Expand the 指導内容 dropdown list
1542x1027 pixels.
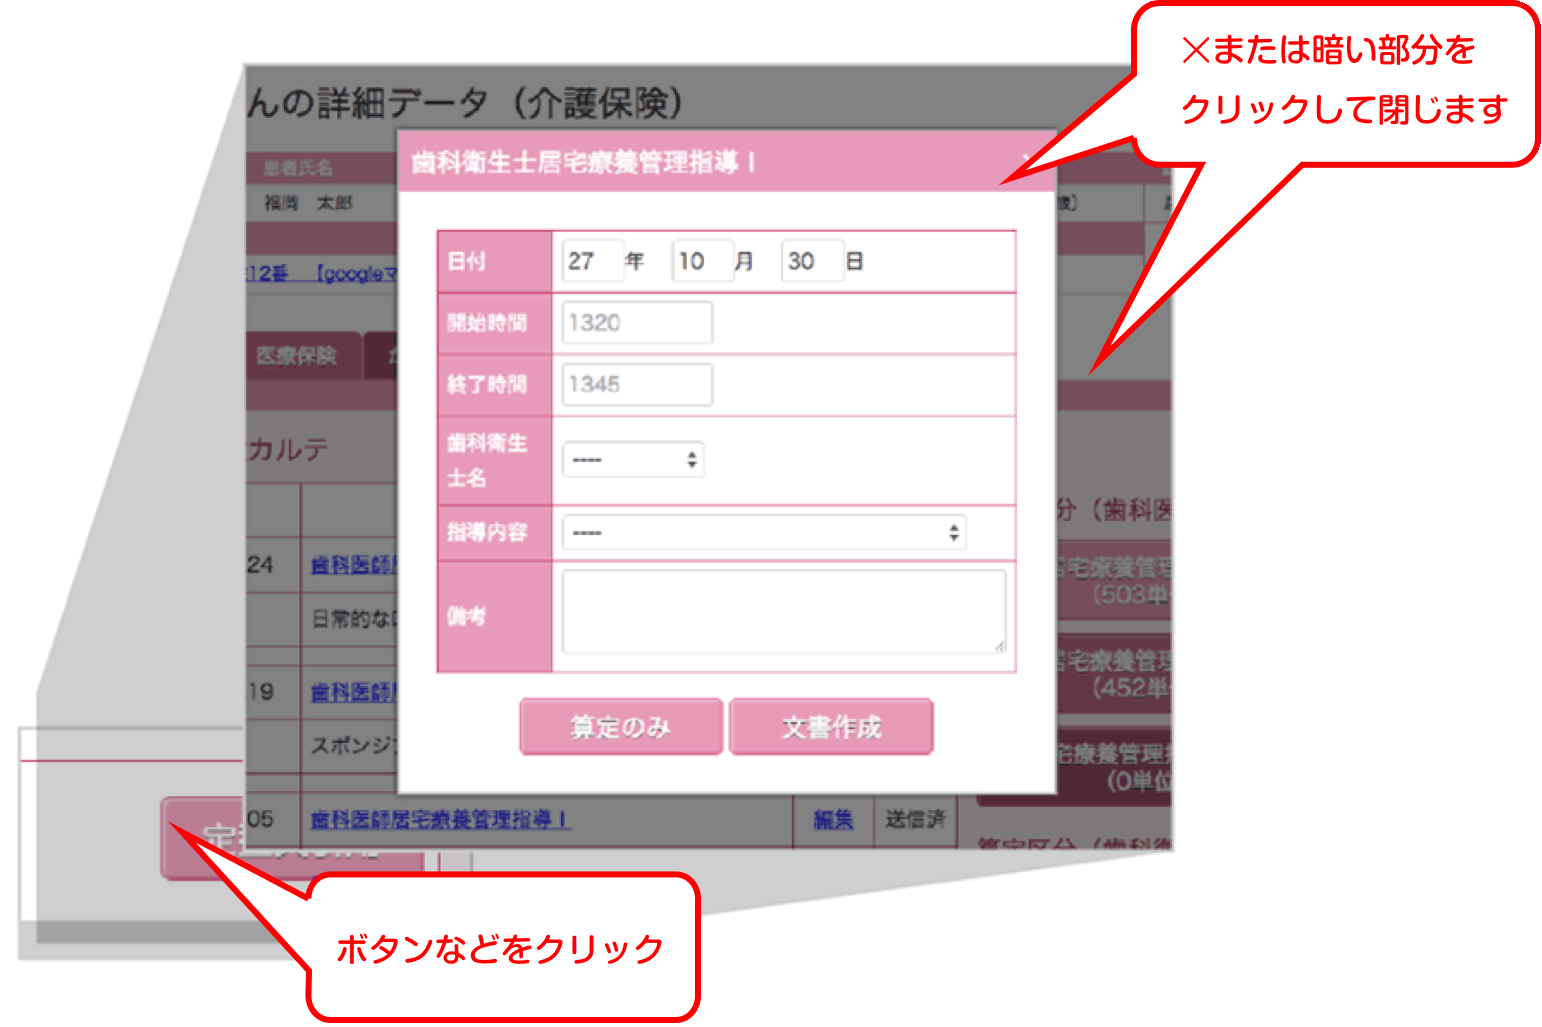tap(765, 533)
